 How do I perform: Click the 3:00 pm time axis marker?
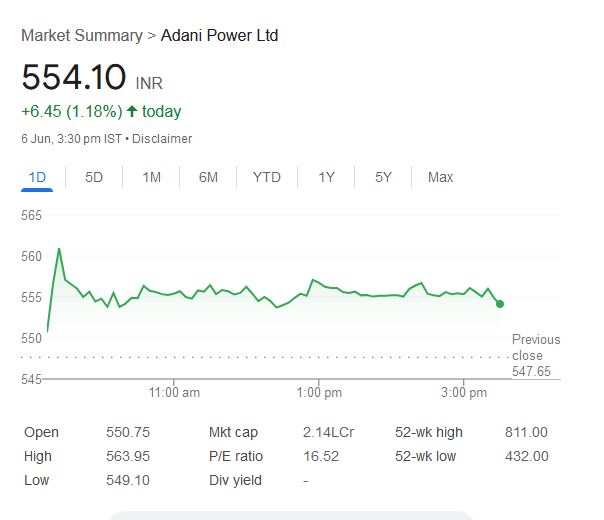point(464,393)
